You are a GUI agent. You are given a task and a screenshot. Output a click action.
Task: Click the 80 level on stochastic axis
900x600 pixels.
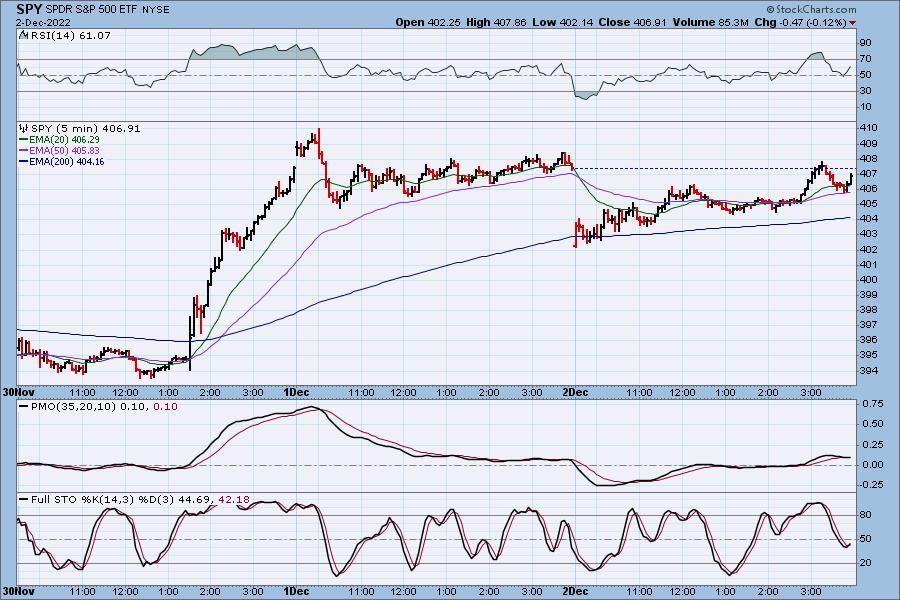click(866, 515)
